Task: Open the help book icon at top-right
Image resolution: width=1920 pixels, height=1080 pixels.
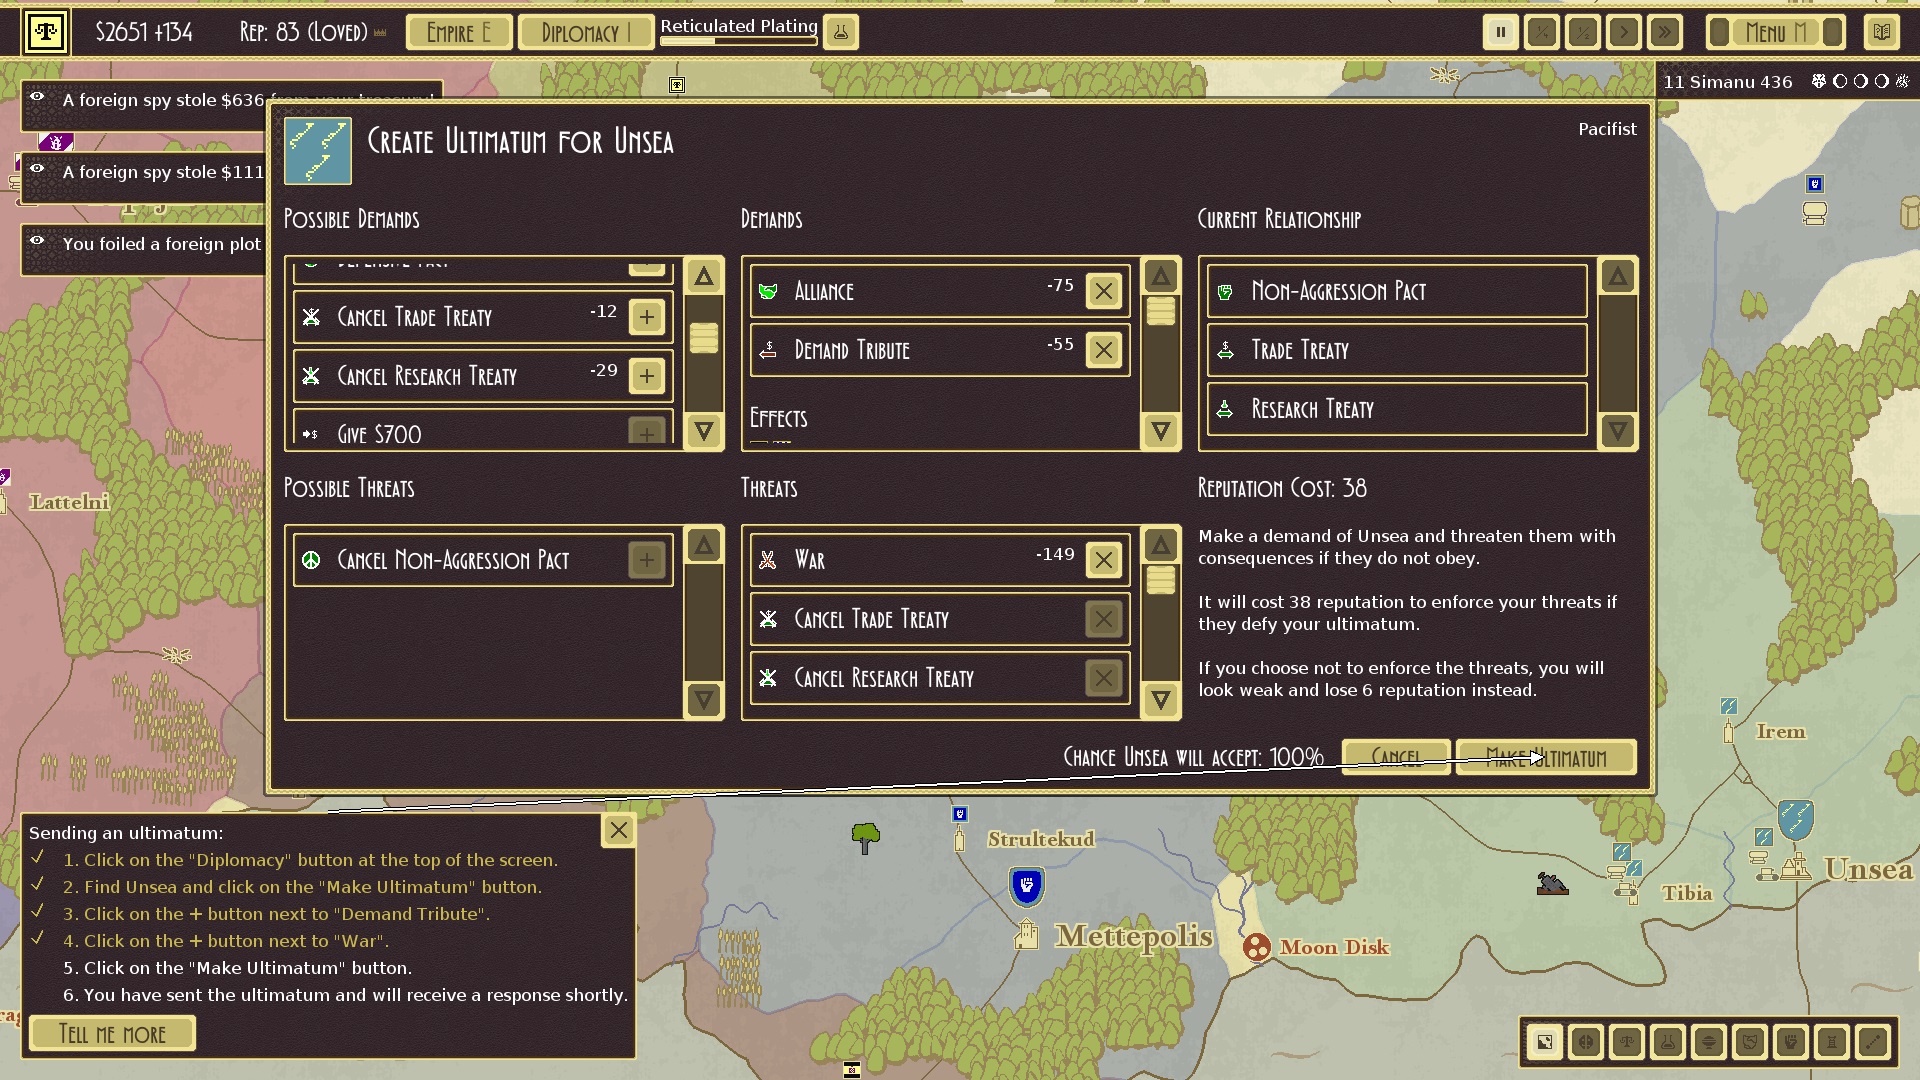Action: pos(1881,32)
